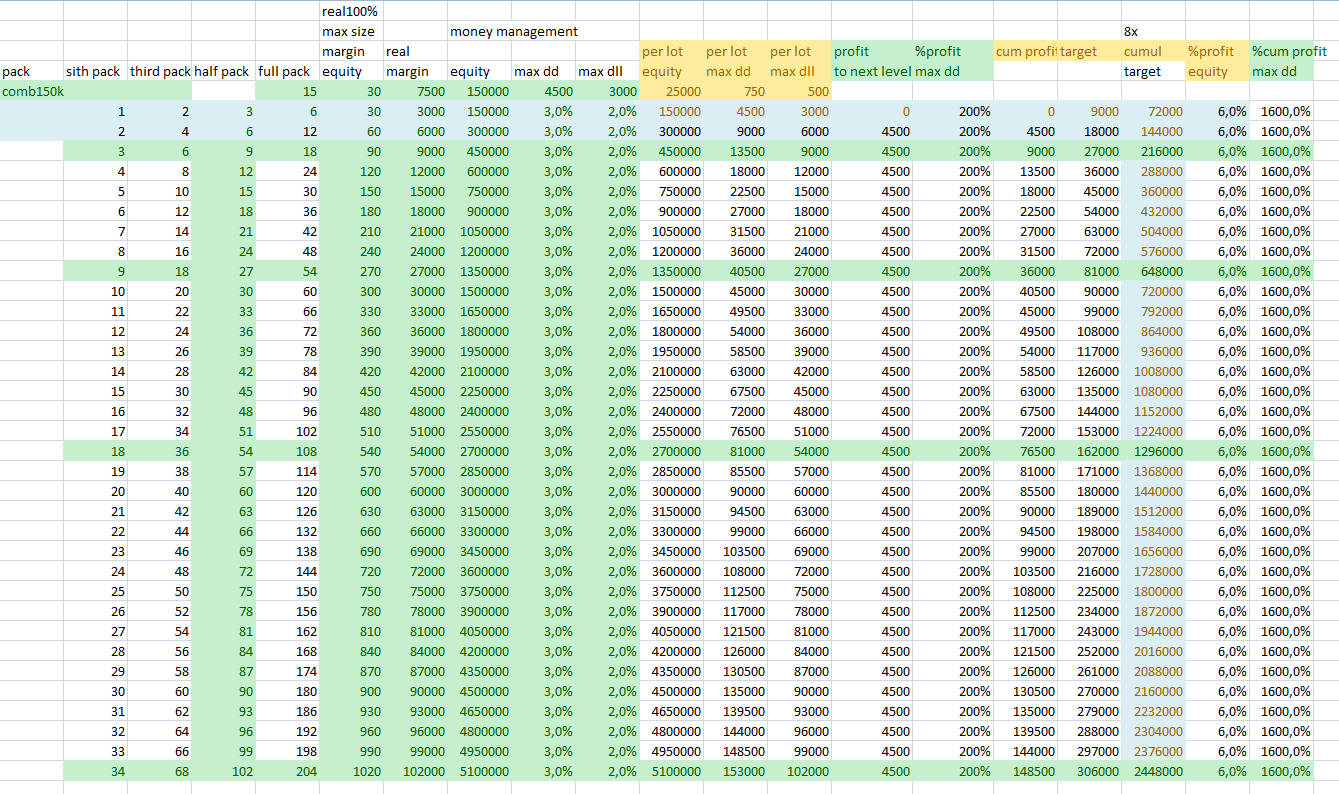Click the 'cumul' header cell
The width and height of the screenshot is (1339, 794).
[x=1153, y=51]
